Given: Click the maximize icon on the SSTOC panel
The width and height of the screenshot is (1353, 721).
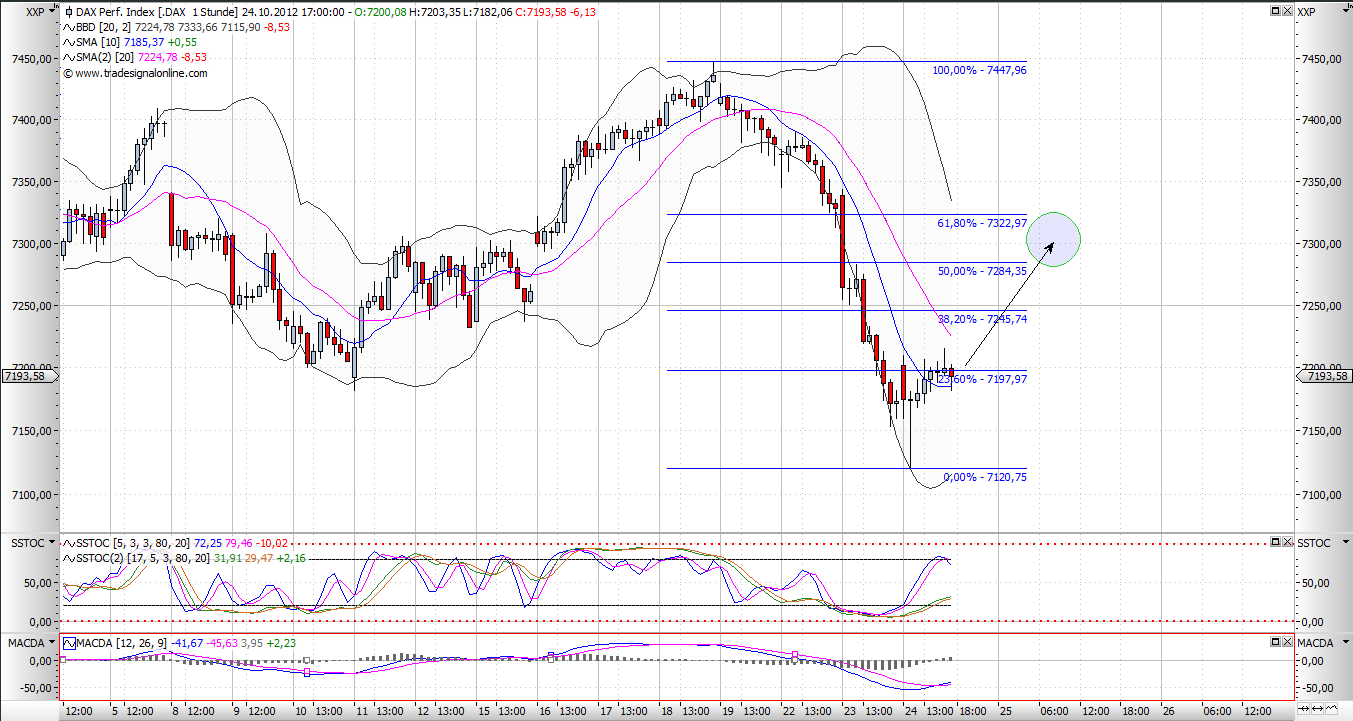Looking at the screenshot, I should click(1275, 541).
